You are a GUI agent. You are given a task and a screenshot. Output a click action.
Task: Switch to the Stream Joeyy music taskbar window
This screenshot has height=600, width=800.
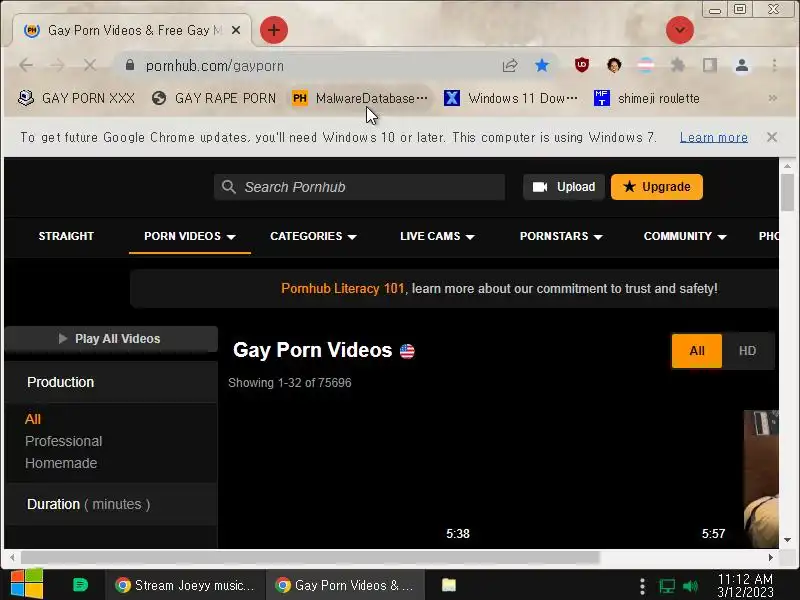coord(185,585)
